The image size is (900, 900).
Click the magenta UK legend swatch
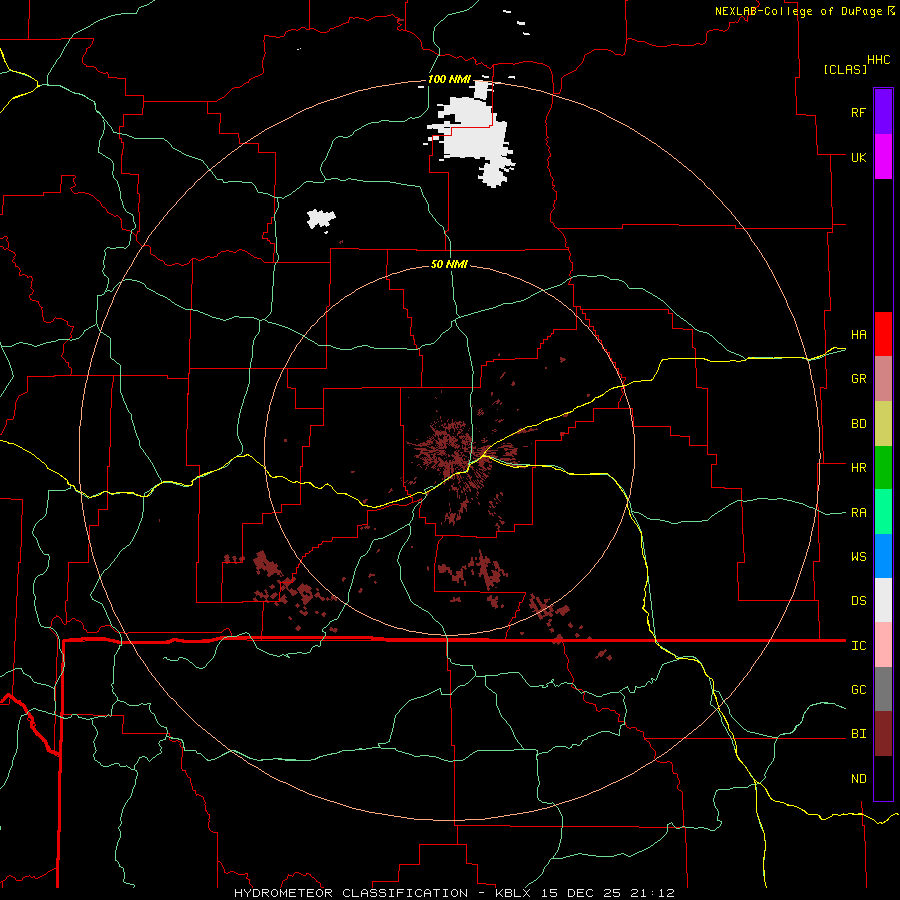[883, 157]
